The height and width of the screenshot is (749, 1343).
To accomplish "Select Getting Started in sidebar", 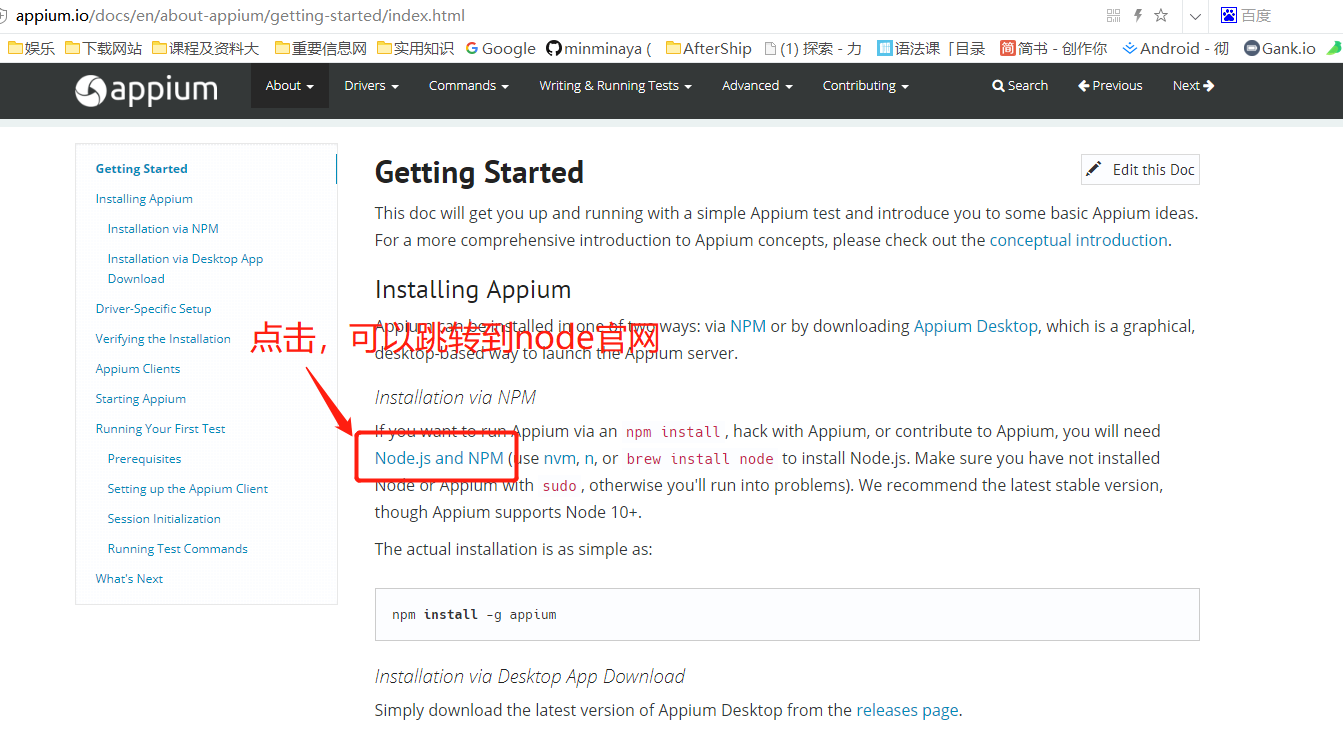I will click(142, 169).
